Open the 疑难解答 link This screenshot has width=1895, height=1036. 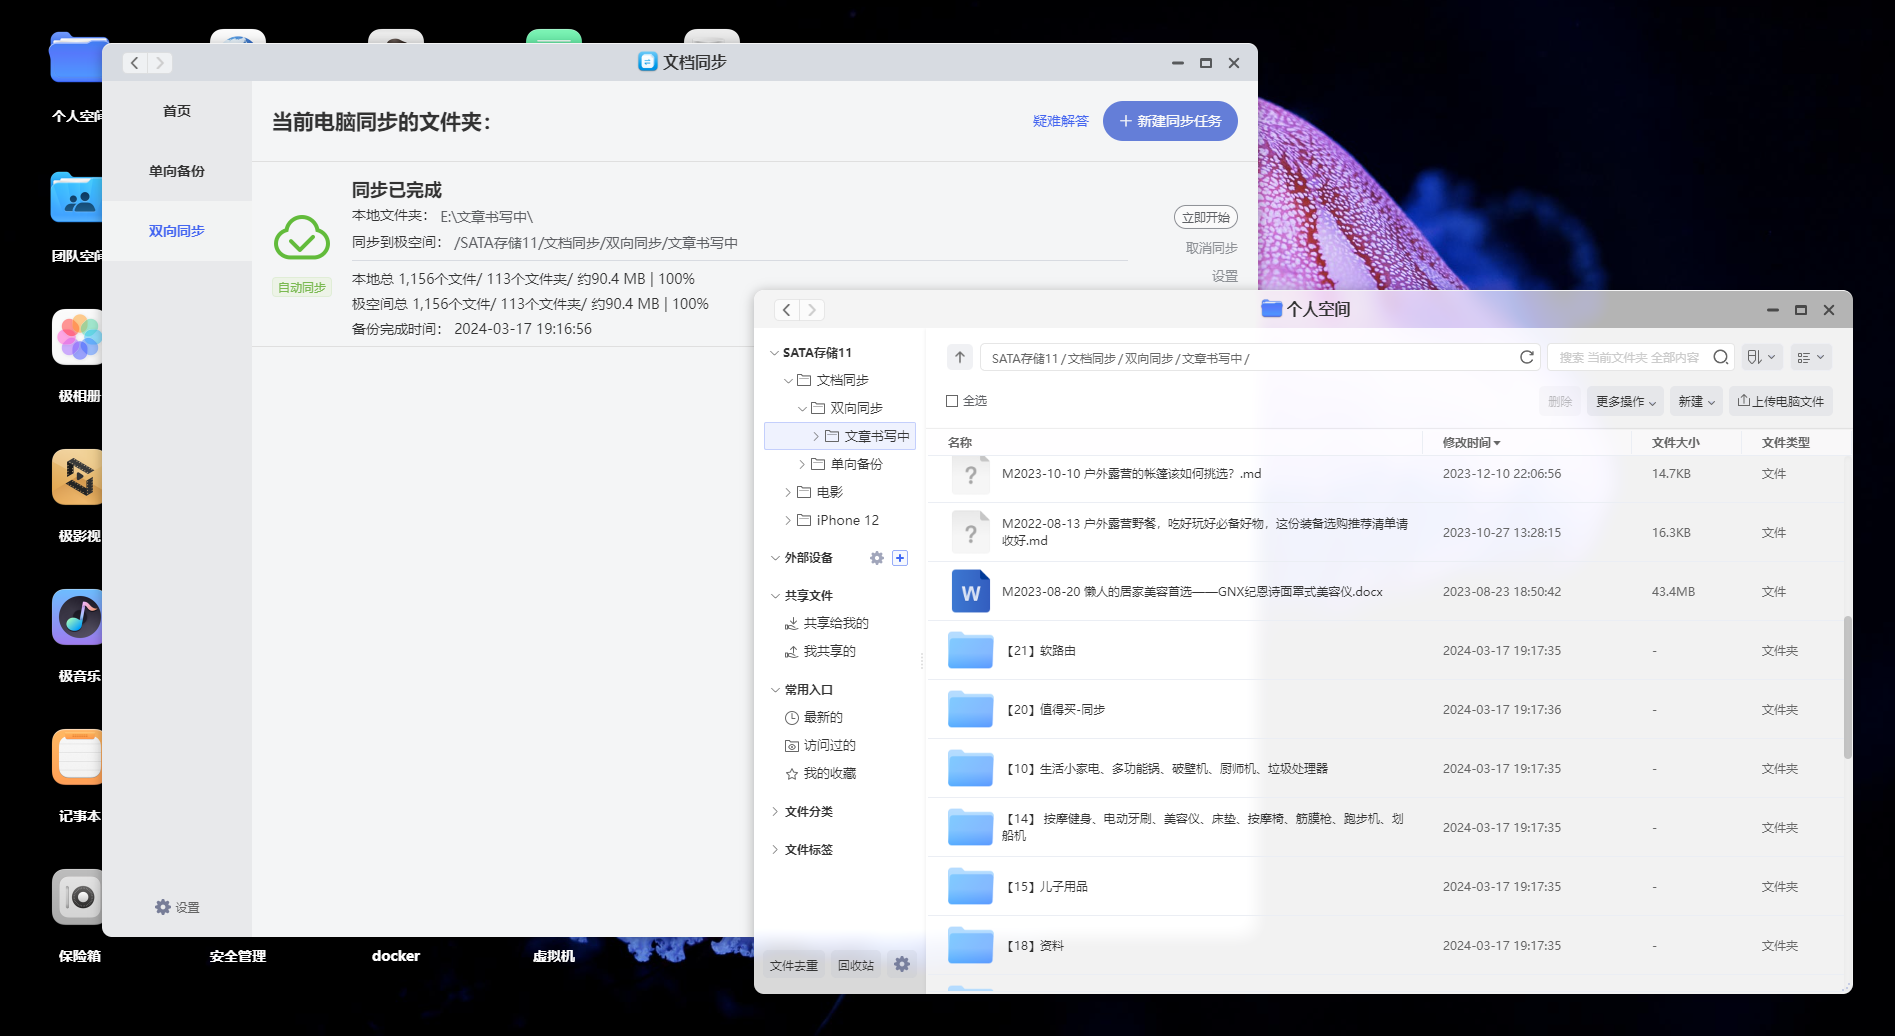coord(1061,120)
